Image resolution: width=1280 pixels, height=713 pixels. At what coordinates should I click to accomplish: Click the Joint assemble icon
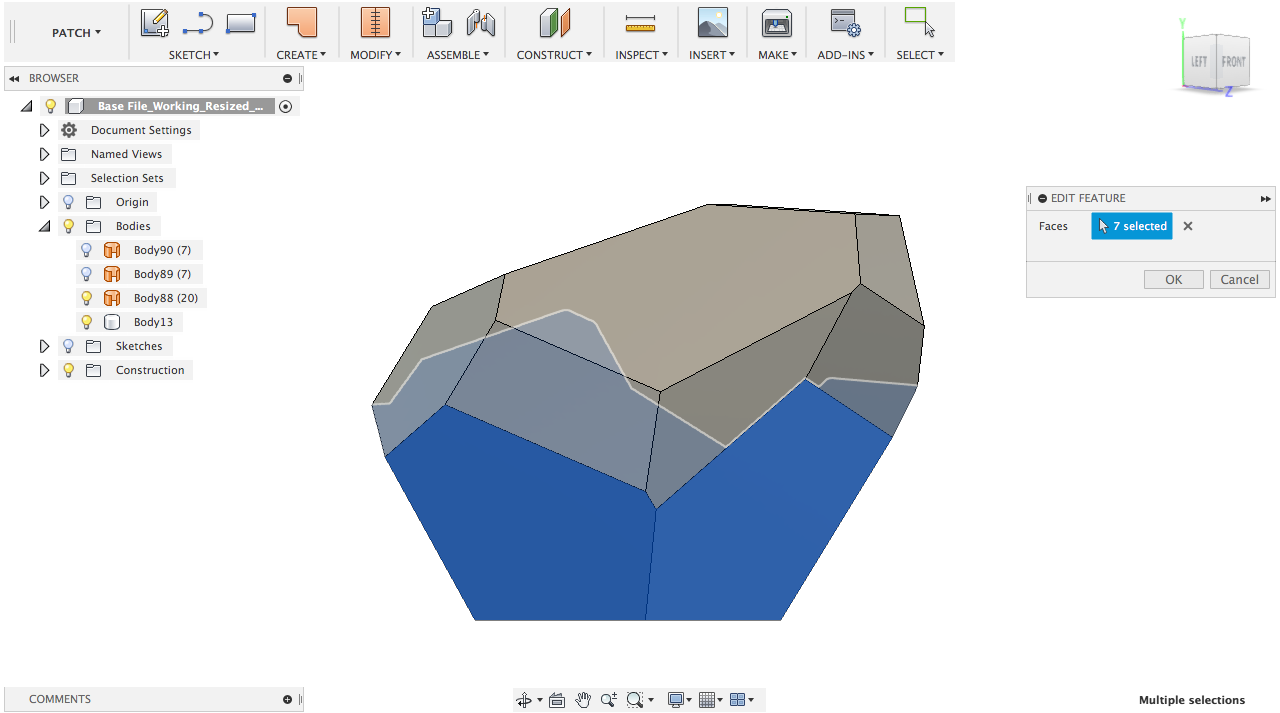pyautogui.click(x=481, y=23)
